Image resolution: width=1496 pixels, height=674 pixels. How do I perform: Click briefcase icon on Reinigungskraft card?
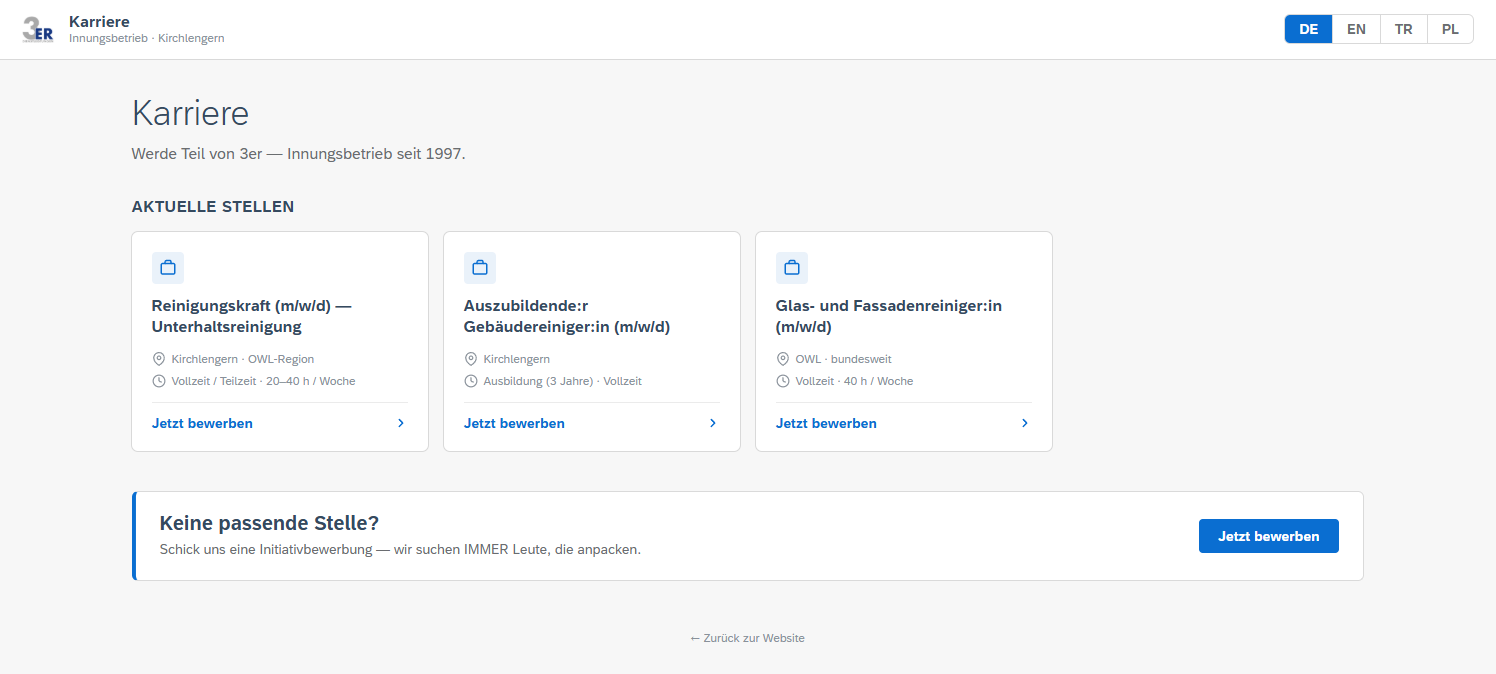[168, 268]
